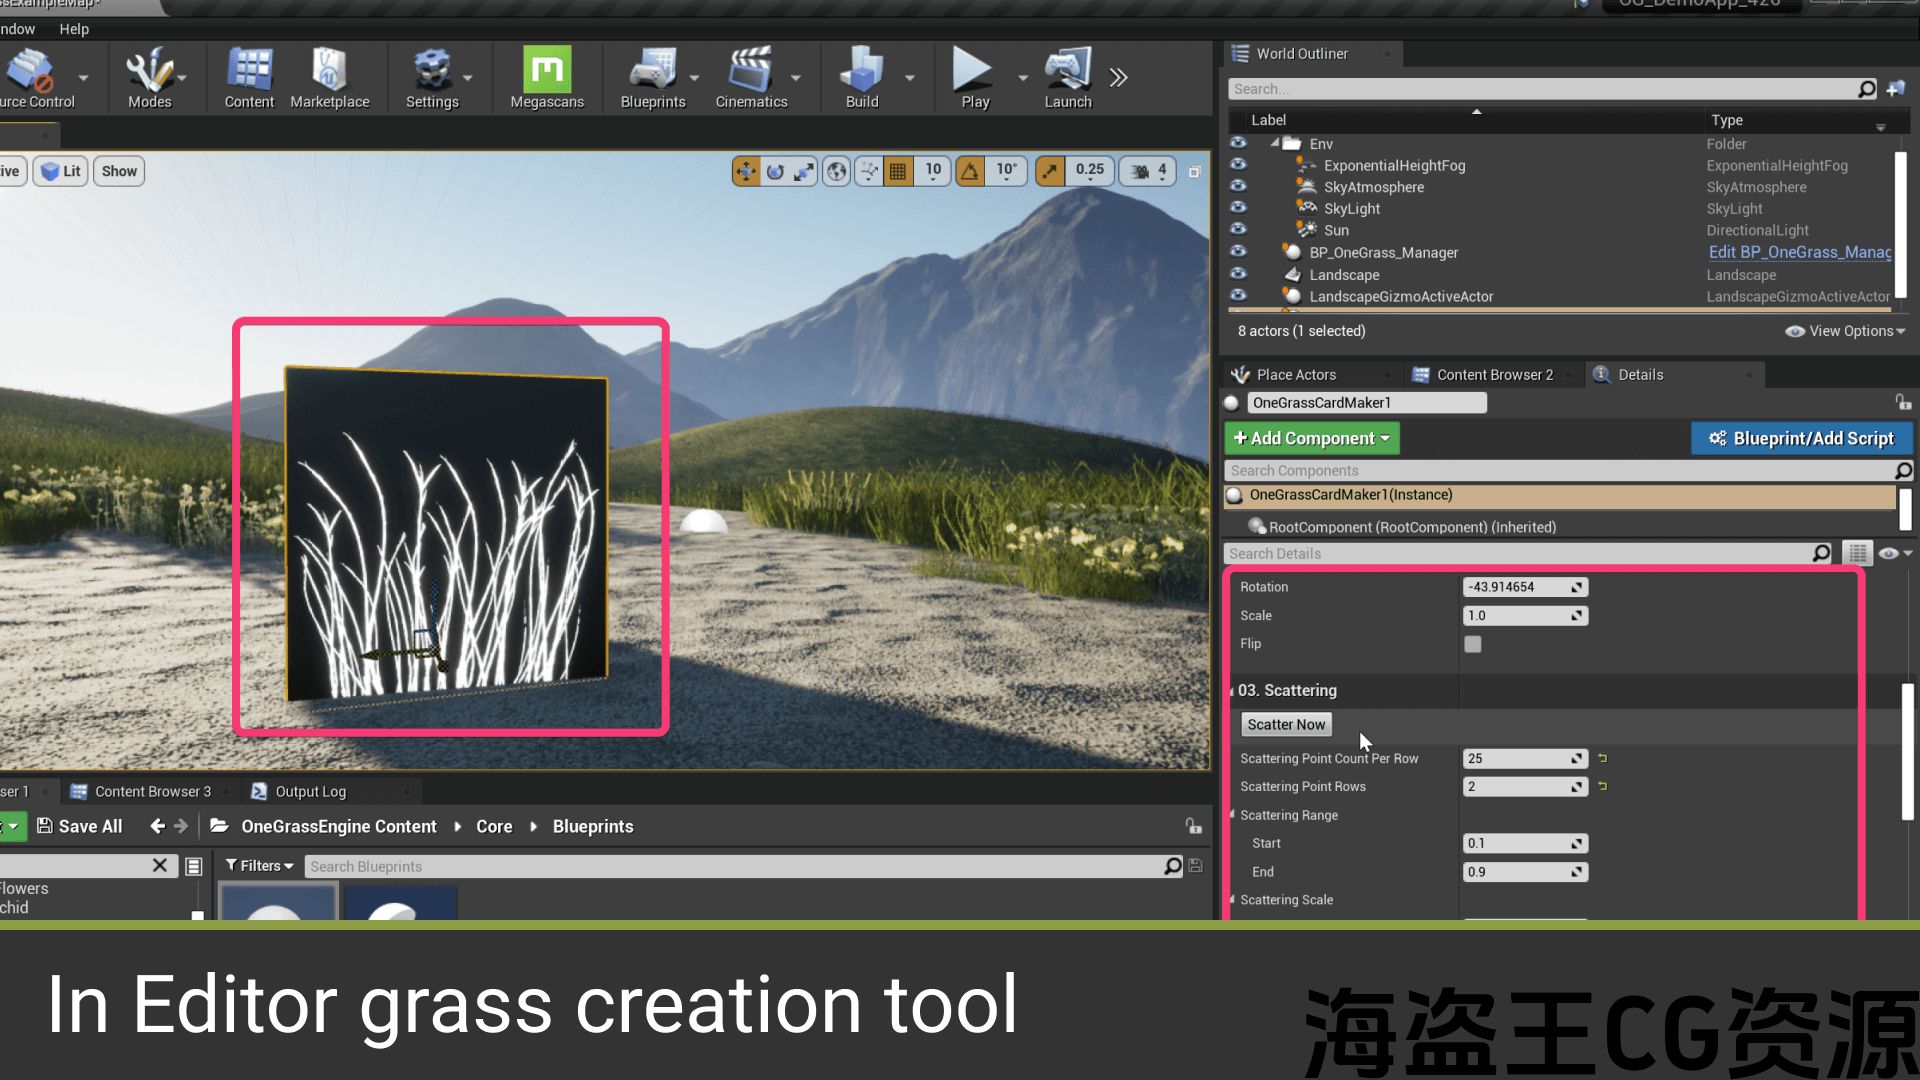
Task: Switch to the Place Actors tab
Action: pyautogui.click(x=1295, y=375)
